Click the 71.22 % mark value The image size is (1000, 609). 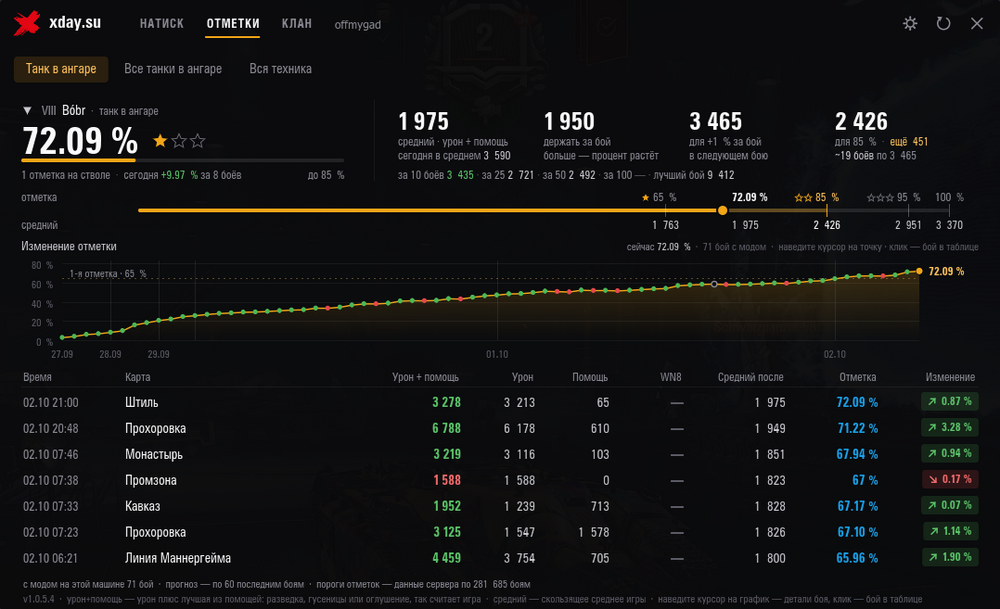click(858, 429)
